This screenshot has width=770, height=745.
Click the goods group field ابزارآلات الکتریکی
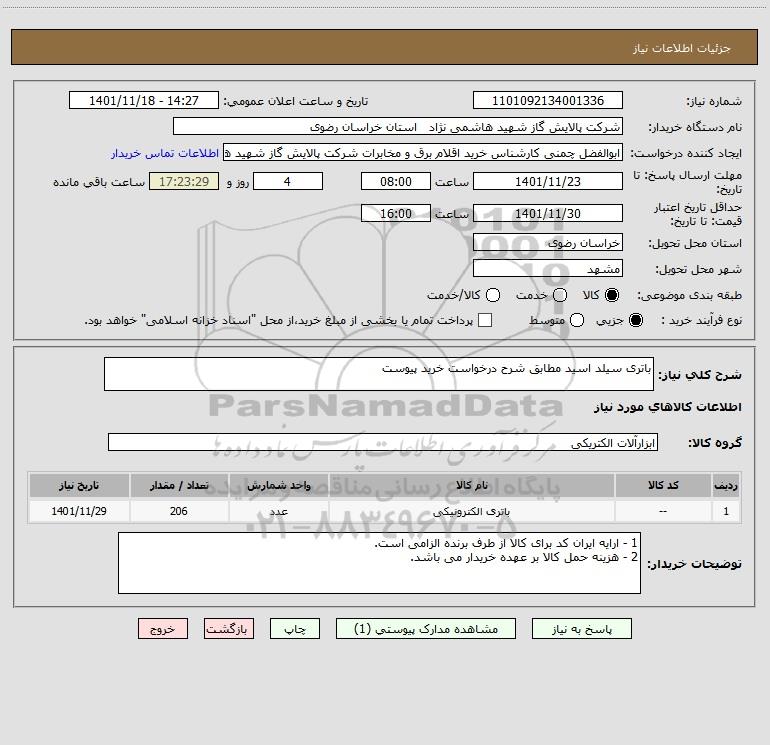(383, 442)
